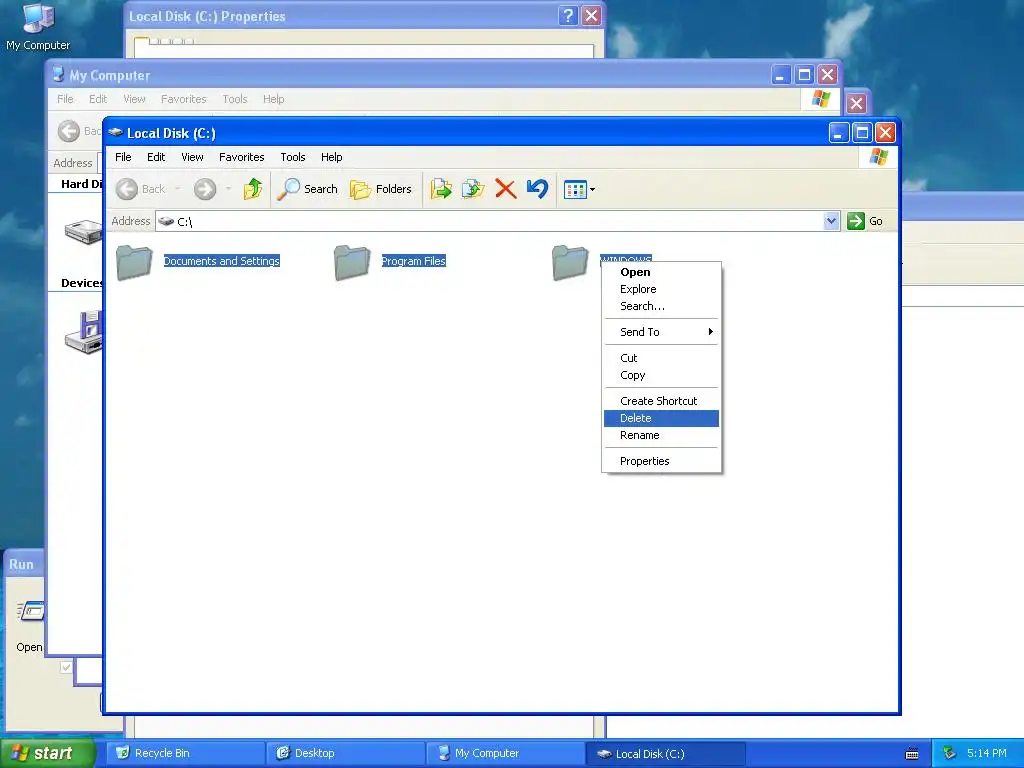Viewport: 1024px width, 768px height.
Task: Open the Views icon in toolbar
Action: [575, 190]
